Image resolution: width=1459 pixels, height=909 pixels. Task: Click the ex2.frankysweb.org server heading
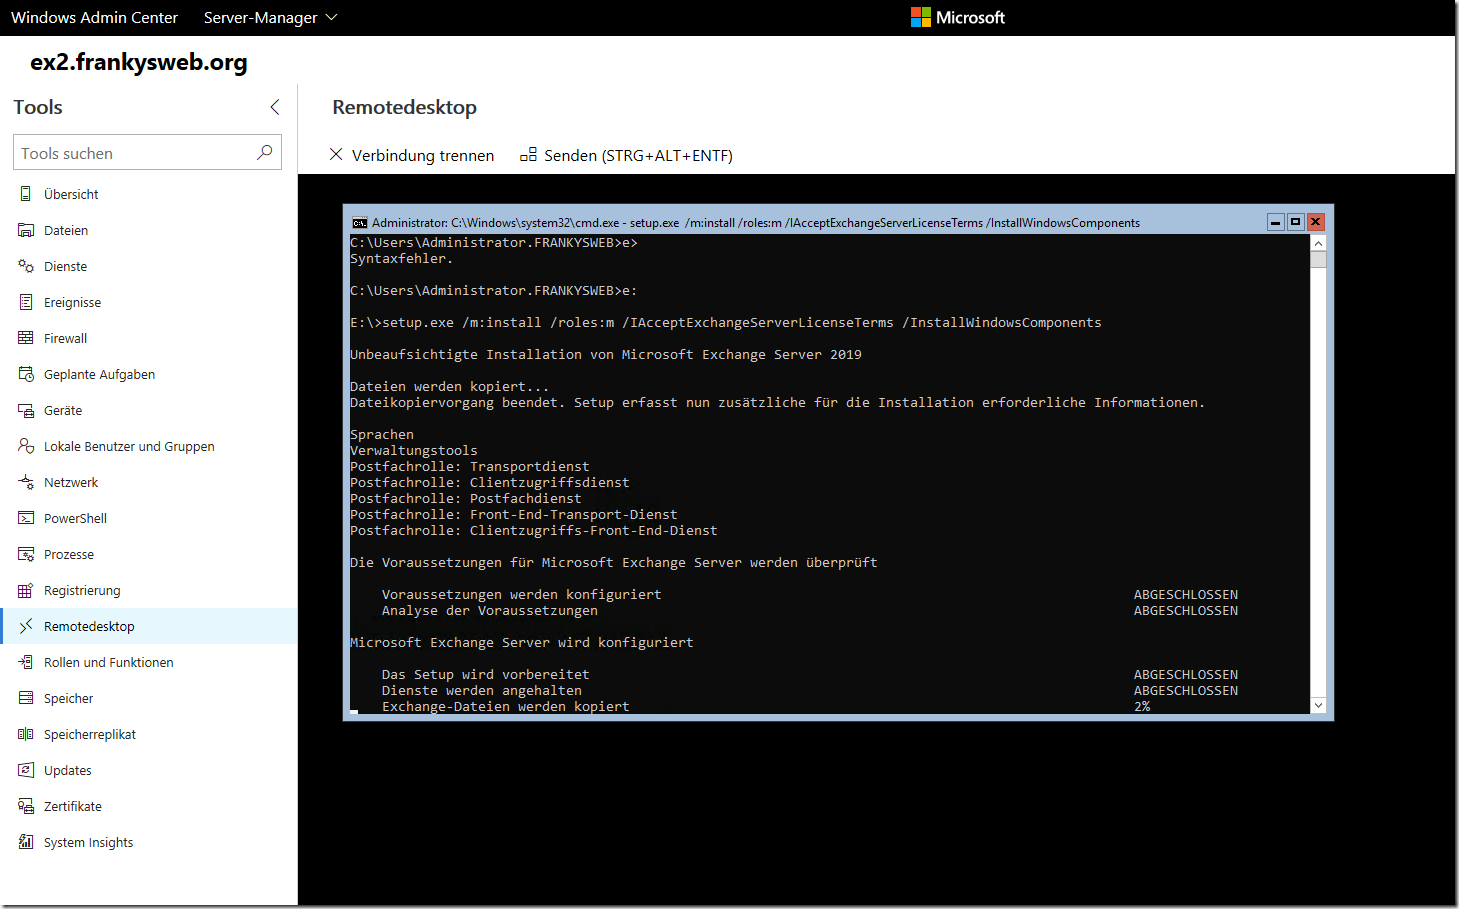click(139, 62)
